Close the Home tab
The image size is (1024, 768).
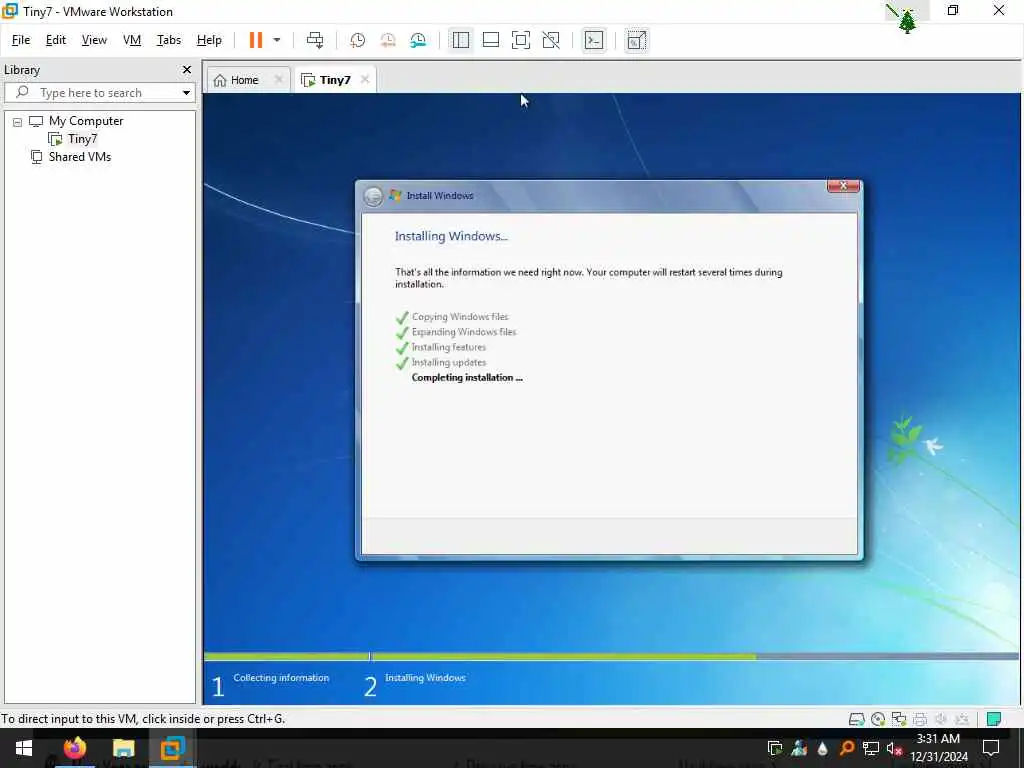[x=278, y=79]
